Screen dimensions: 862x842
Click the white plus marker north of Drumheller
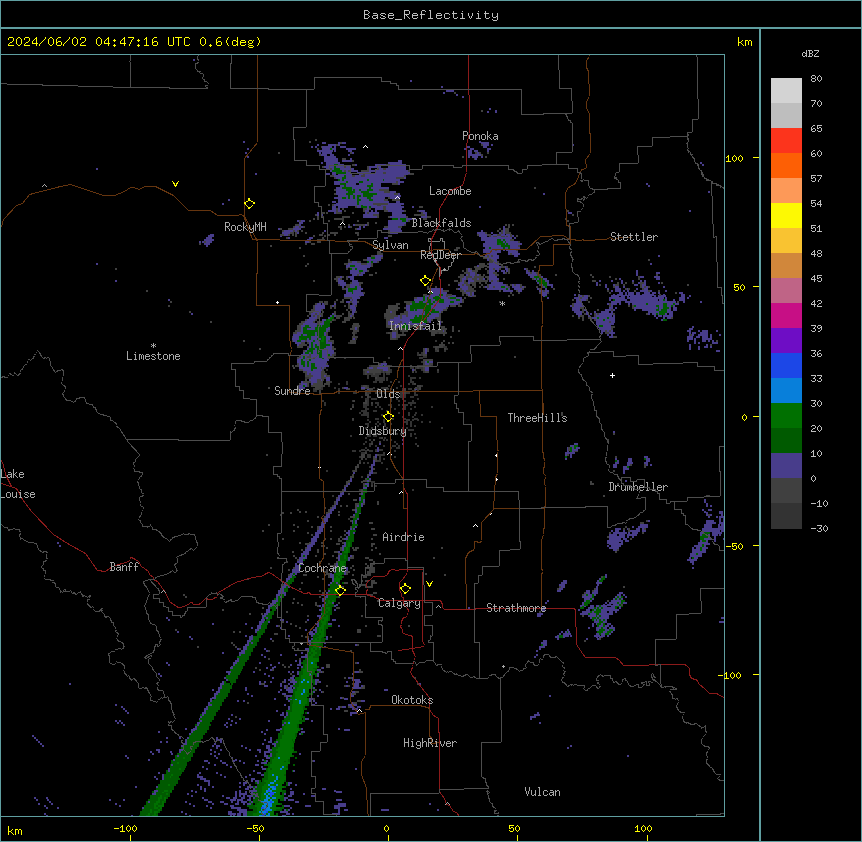tap(612, 375)
